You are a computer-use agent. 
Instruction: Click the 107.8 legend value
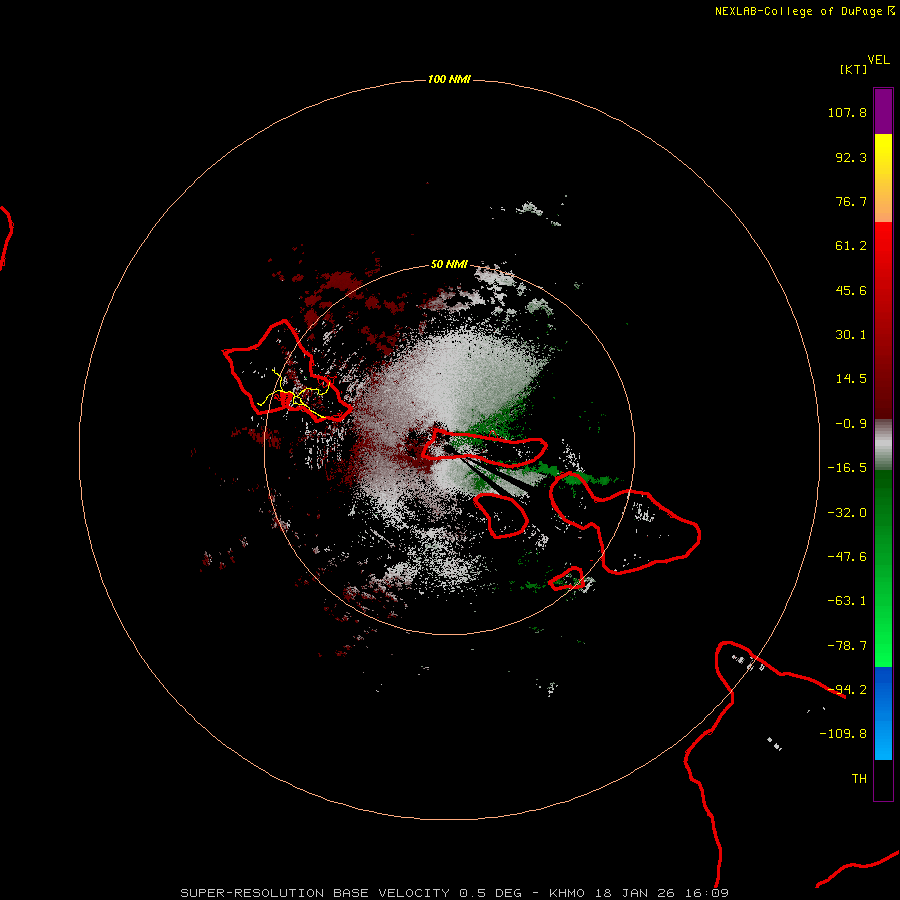[847, 112]
